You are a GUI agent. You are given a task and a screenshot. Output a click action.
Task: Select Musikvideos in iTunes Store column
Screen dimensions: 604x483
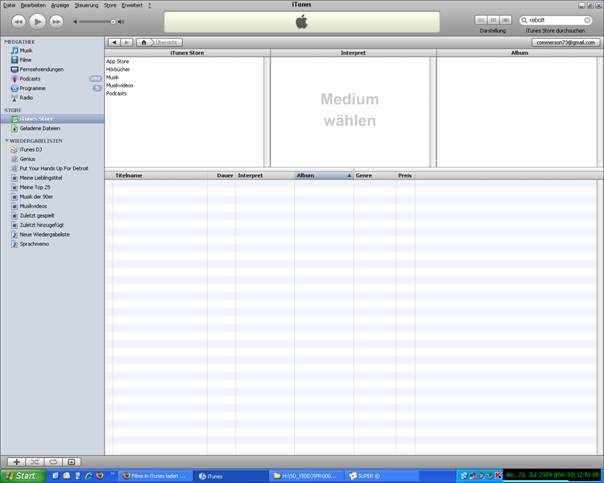tap(120, 86)
